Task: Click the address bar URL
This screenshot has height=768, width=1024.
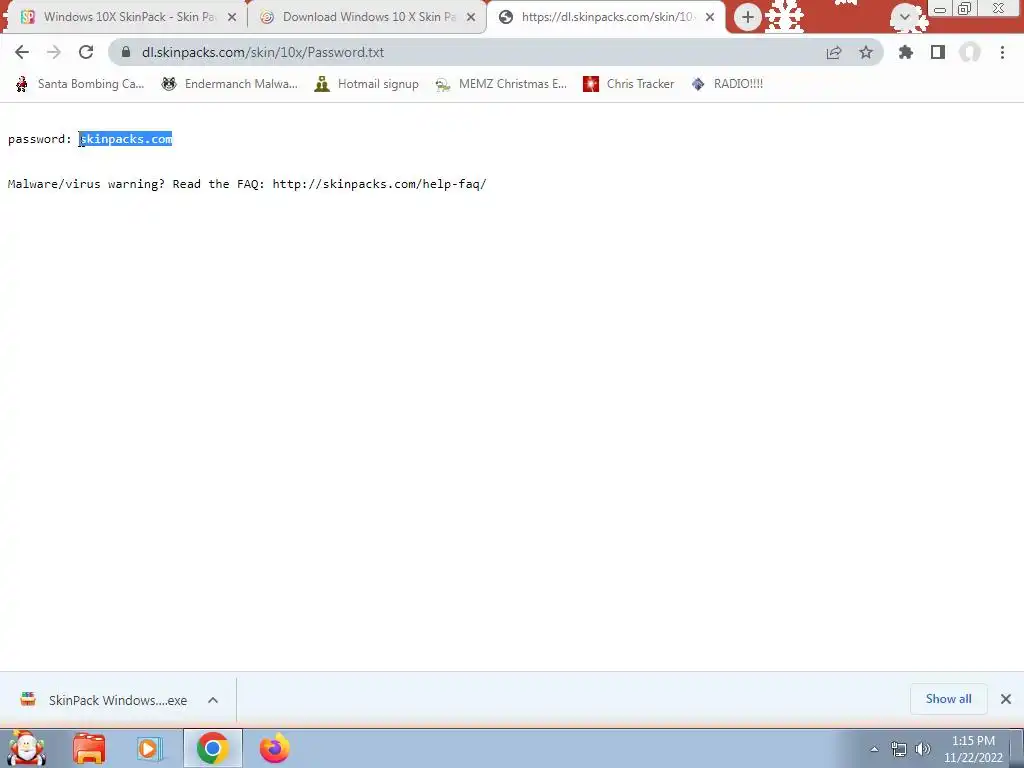Action: pos(263,52)
